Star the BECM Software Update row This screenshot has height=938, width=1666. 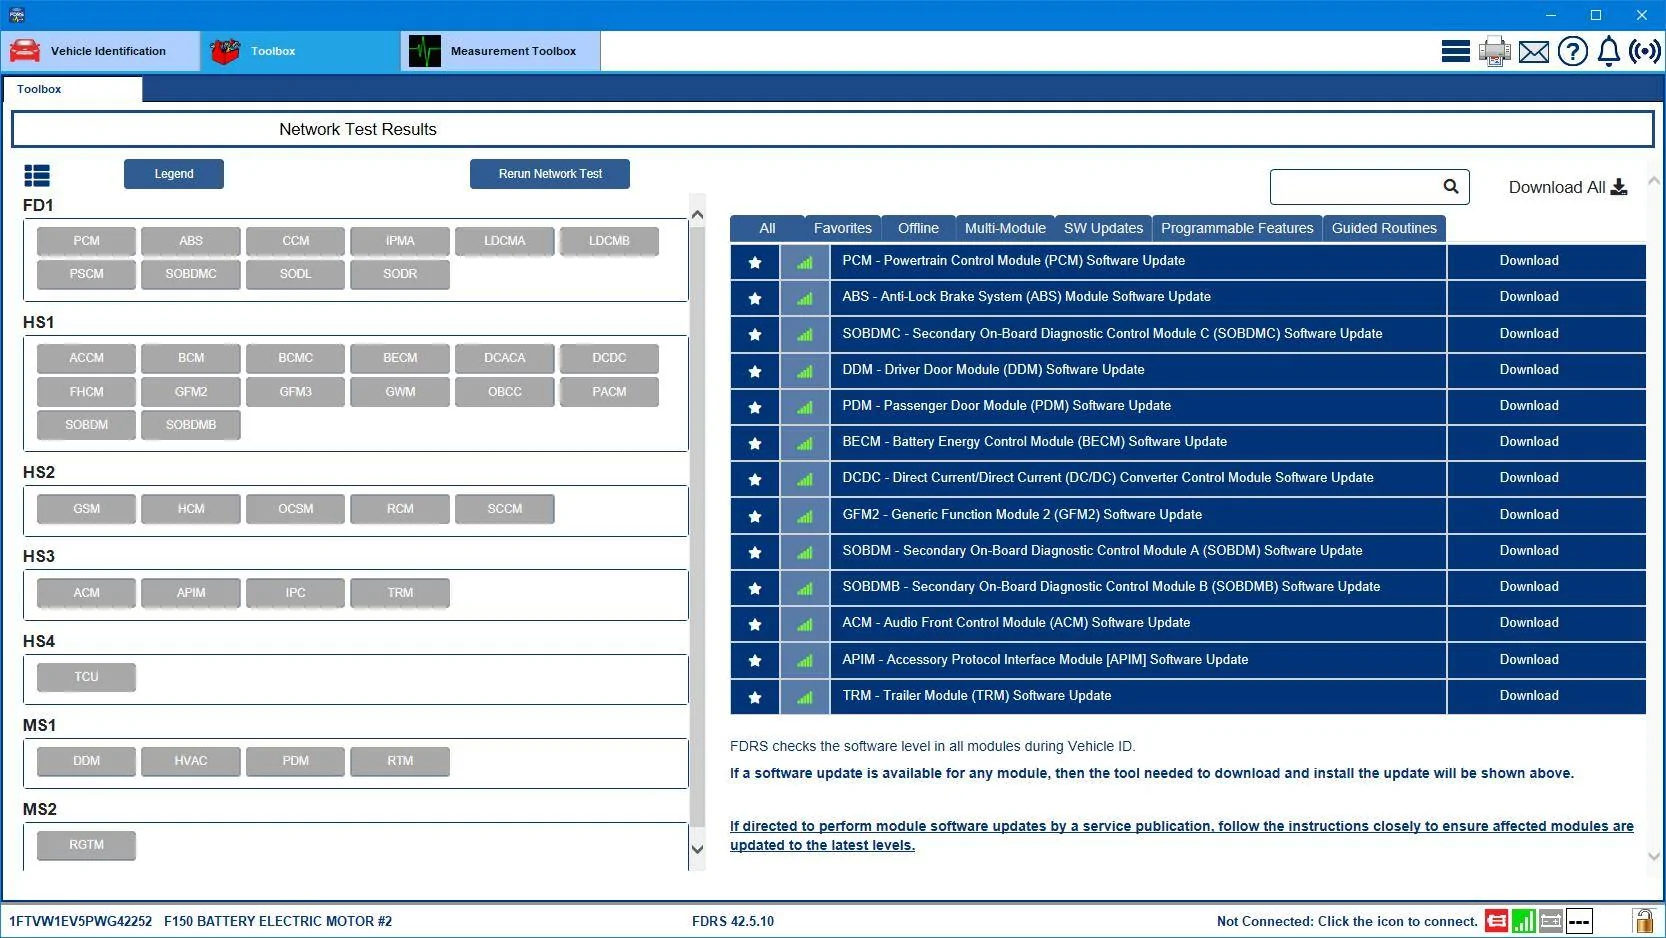click(755, 443)
